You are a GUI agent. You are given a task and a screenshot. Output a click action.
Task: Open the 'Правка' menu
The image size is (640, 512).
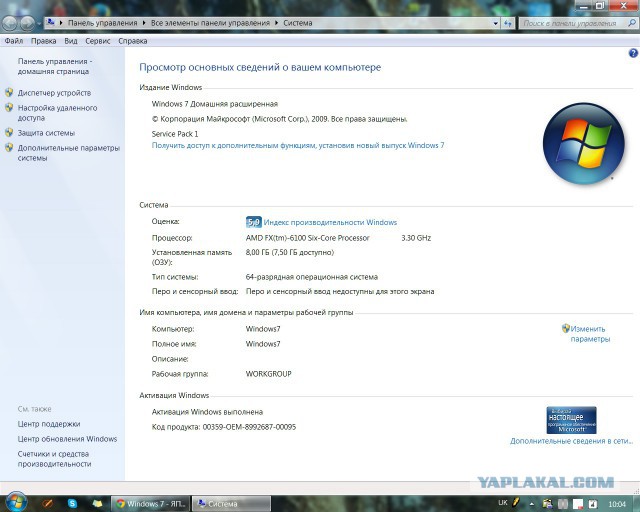(43, 41)
